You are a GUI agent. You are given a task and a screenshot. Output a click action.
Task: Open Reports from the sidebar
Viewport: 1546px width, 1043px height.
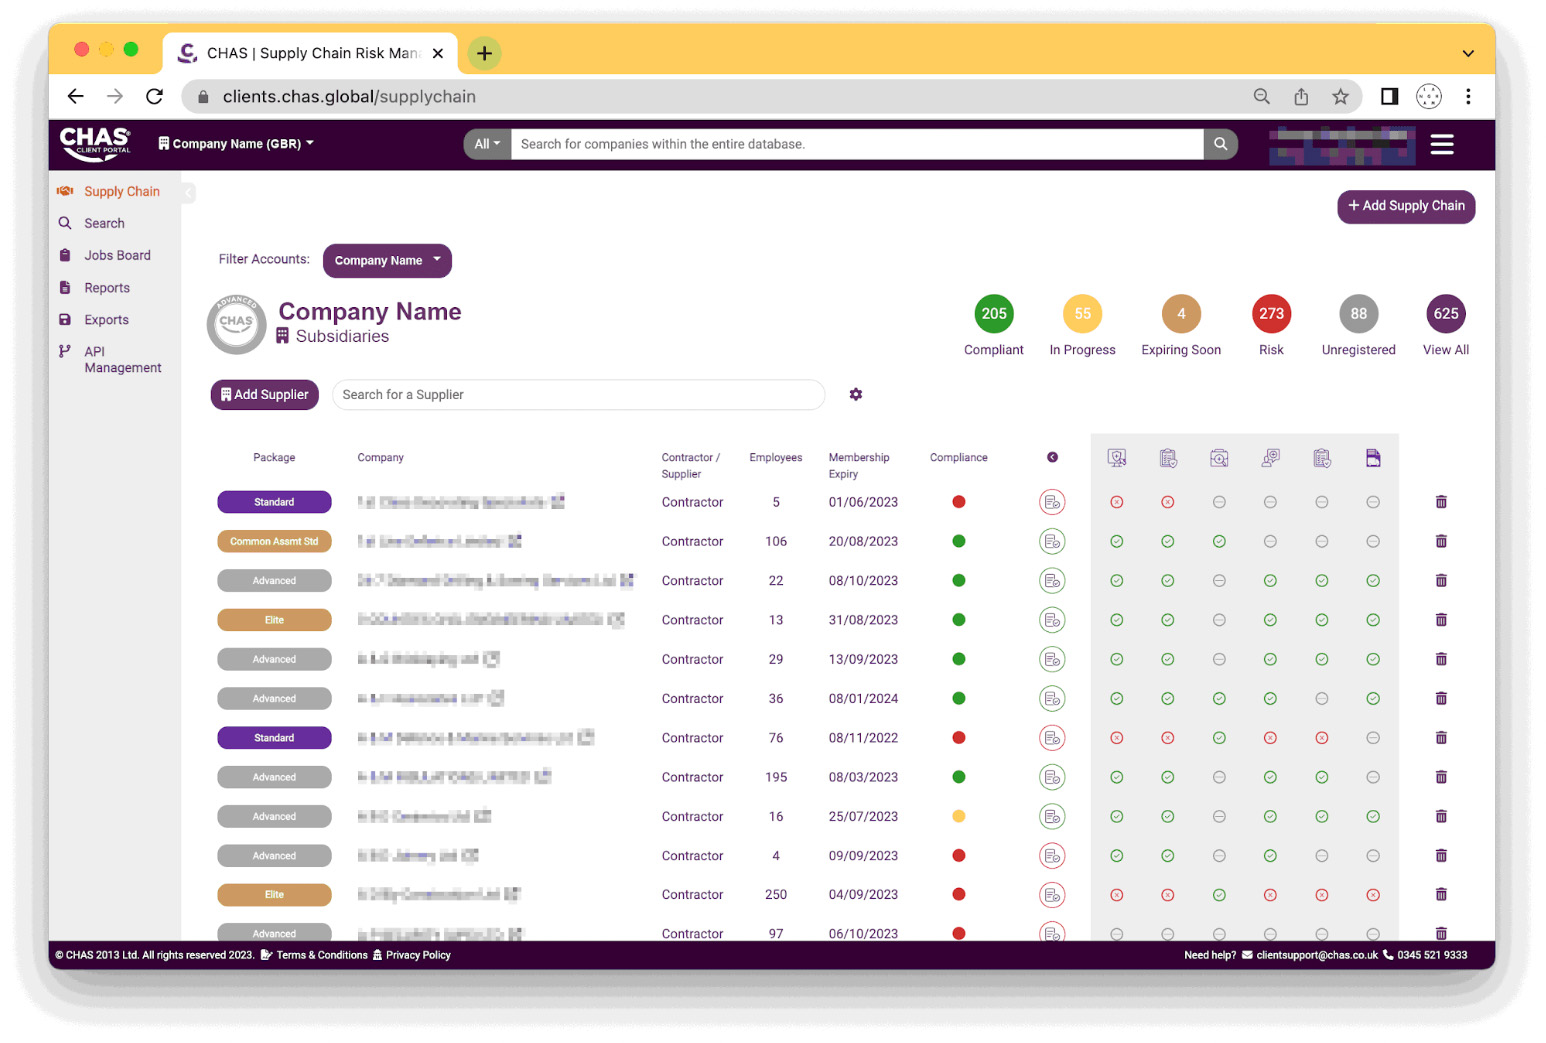(x=107, y=288)
